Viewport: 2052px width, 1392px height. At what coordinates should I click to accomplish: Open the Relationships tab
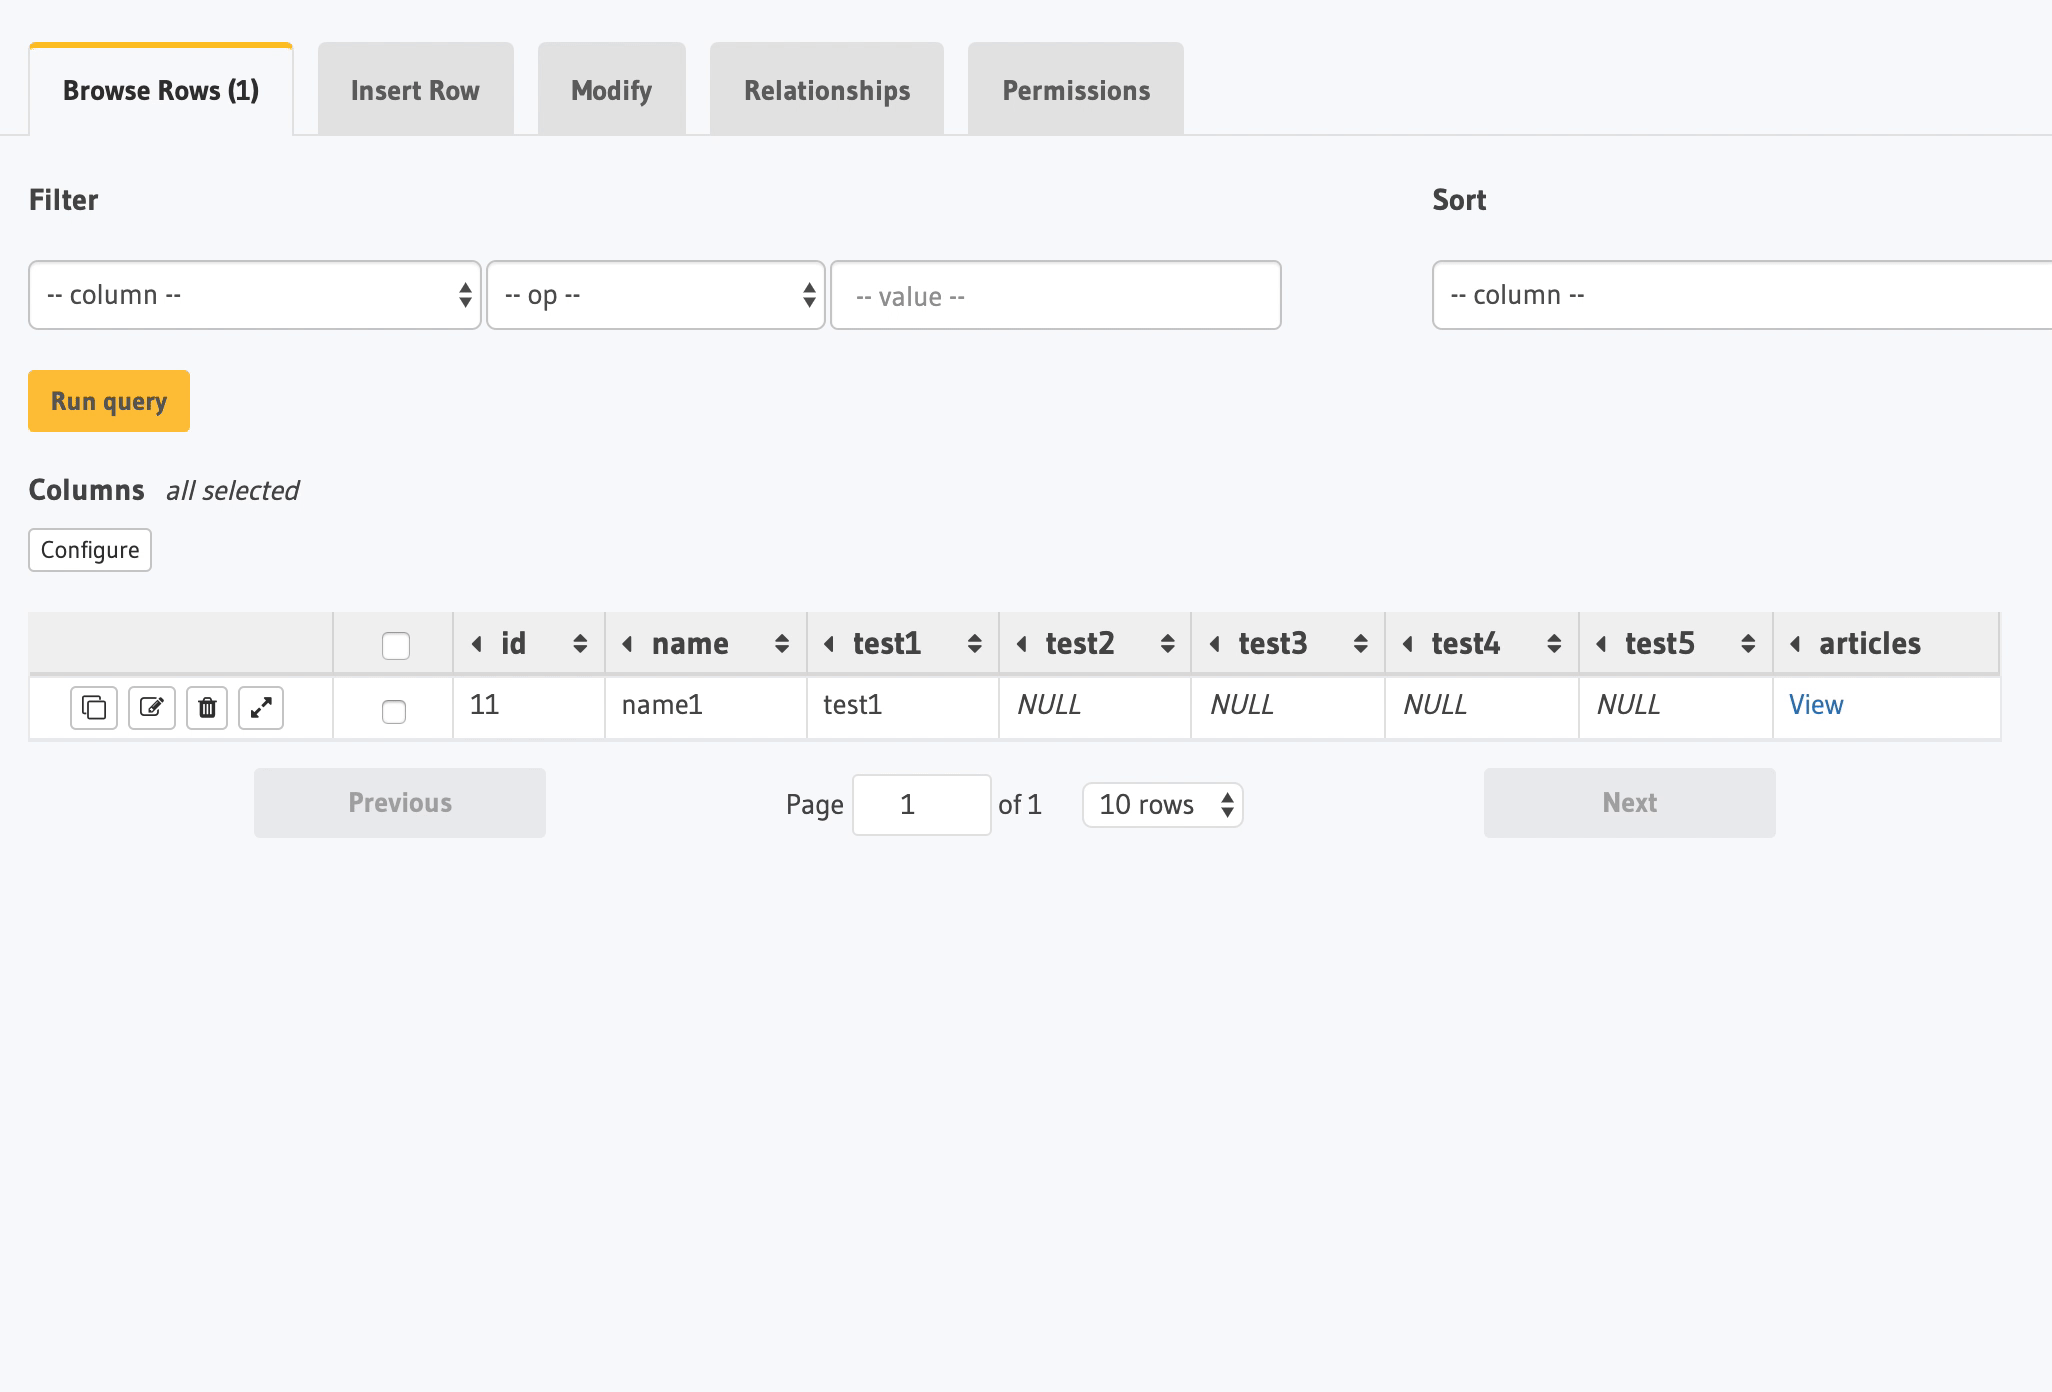(827, 90)
